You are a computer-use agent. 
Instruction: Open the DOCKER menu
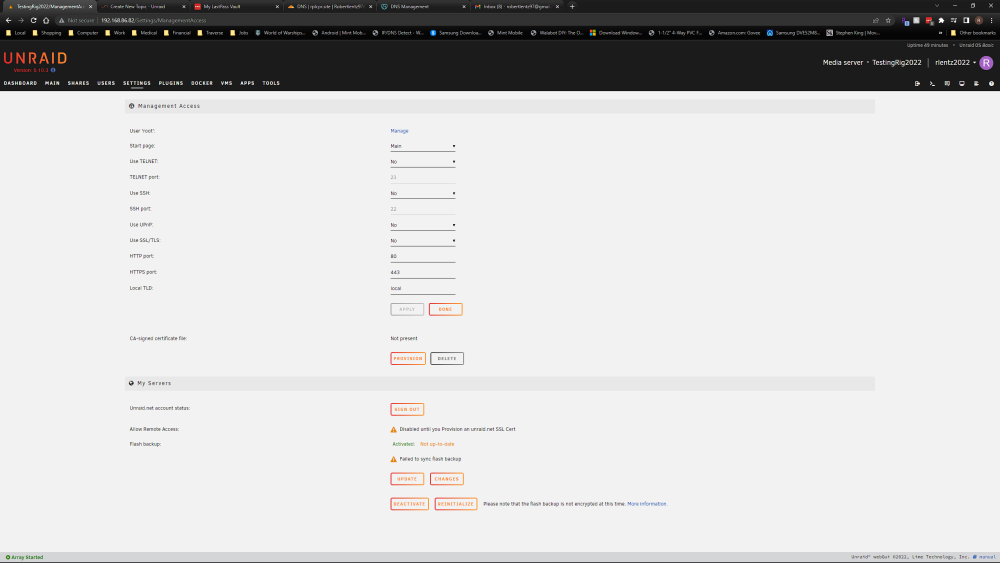point(202,83)
